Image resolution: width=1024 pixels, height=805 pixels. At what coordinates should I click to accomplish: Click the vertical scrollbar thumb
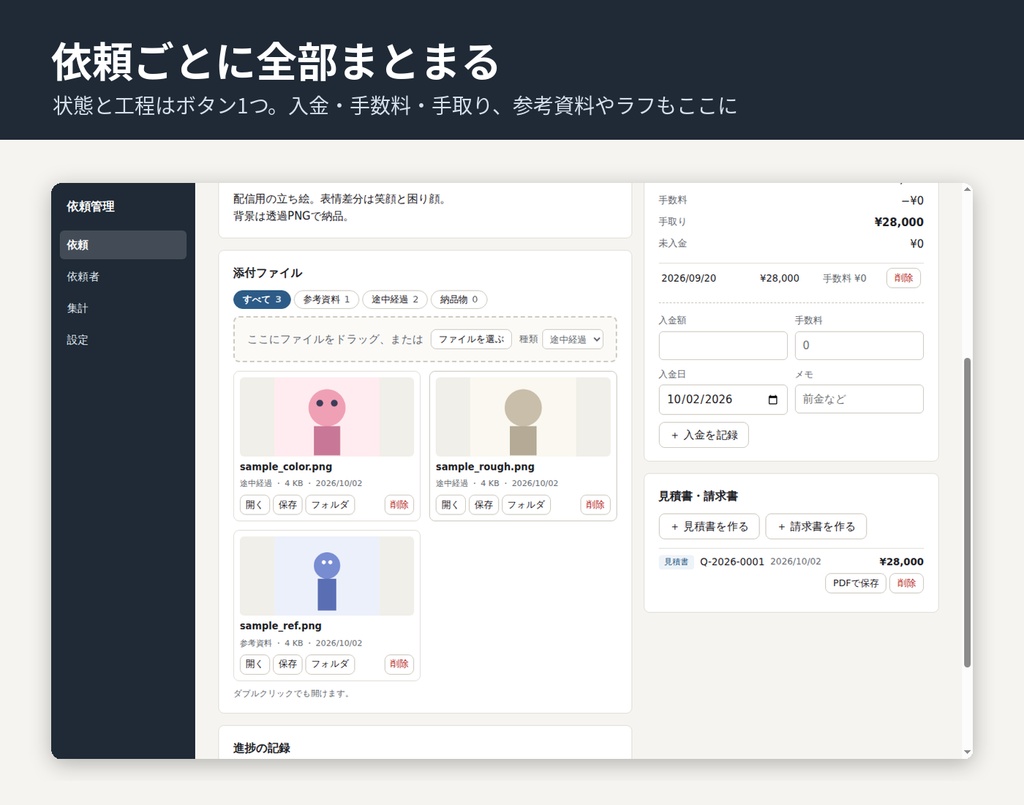point(967,513)
